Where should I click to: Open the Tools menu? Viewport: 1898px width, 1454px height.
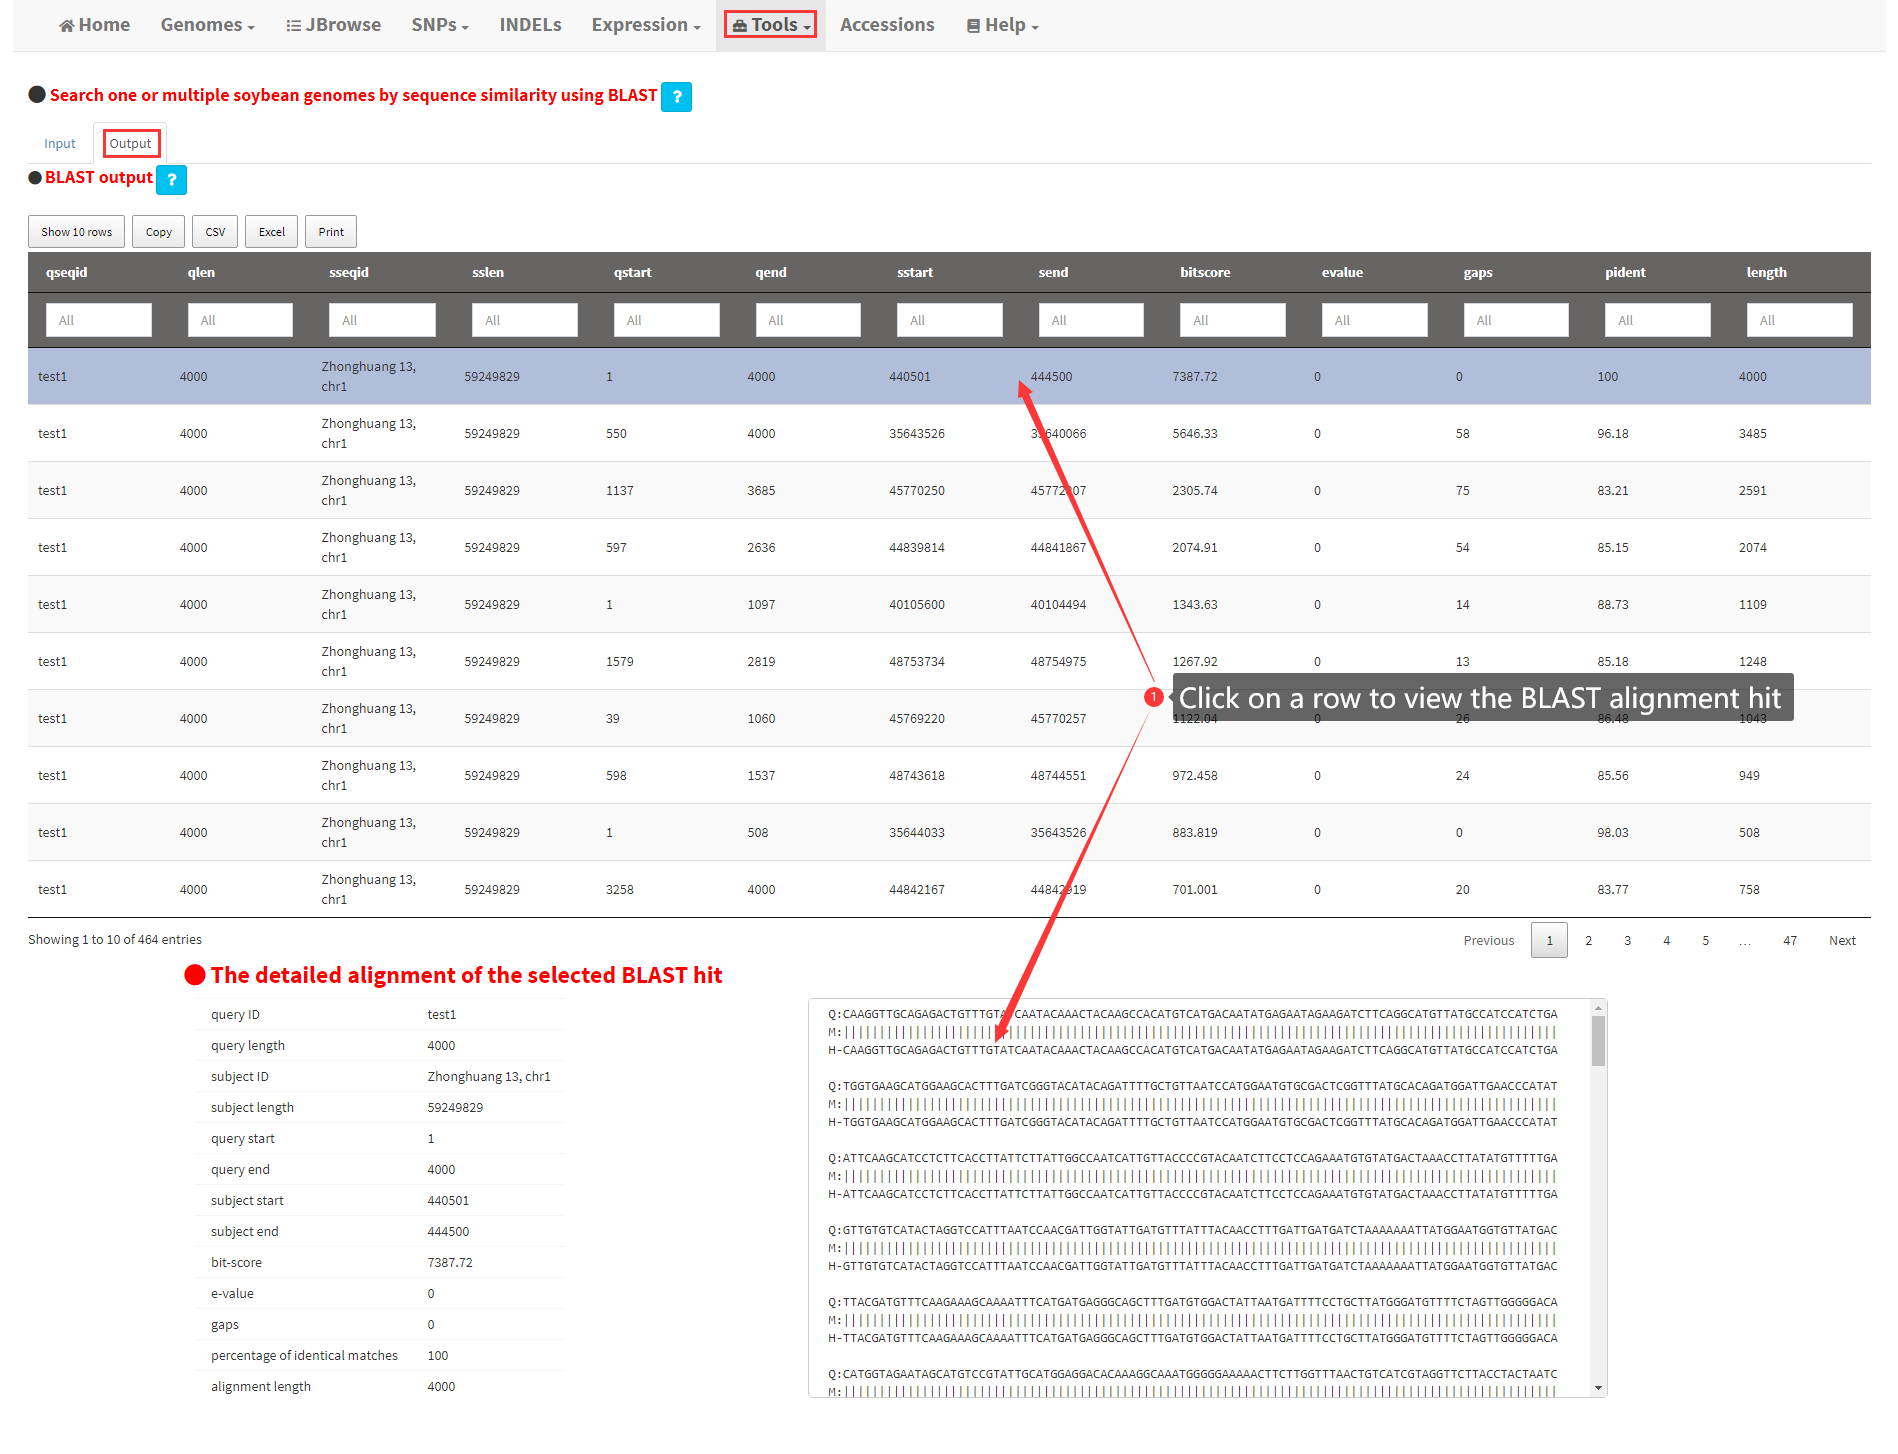[x=770, y=25]
